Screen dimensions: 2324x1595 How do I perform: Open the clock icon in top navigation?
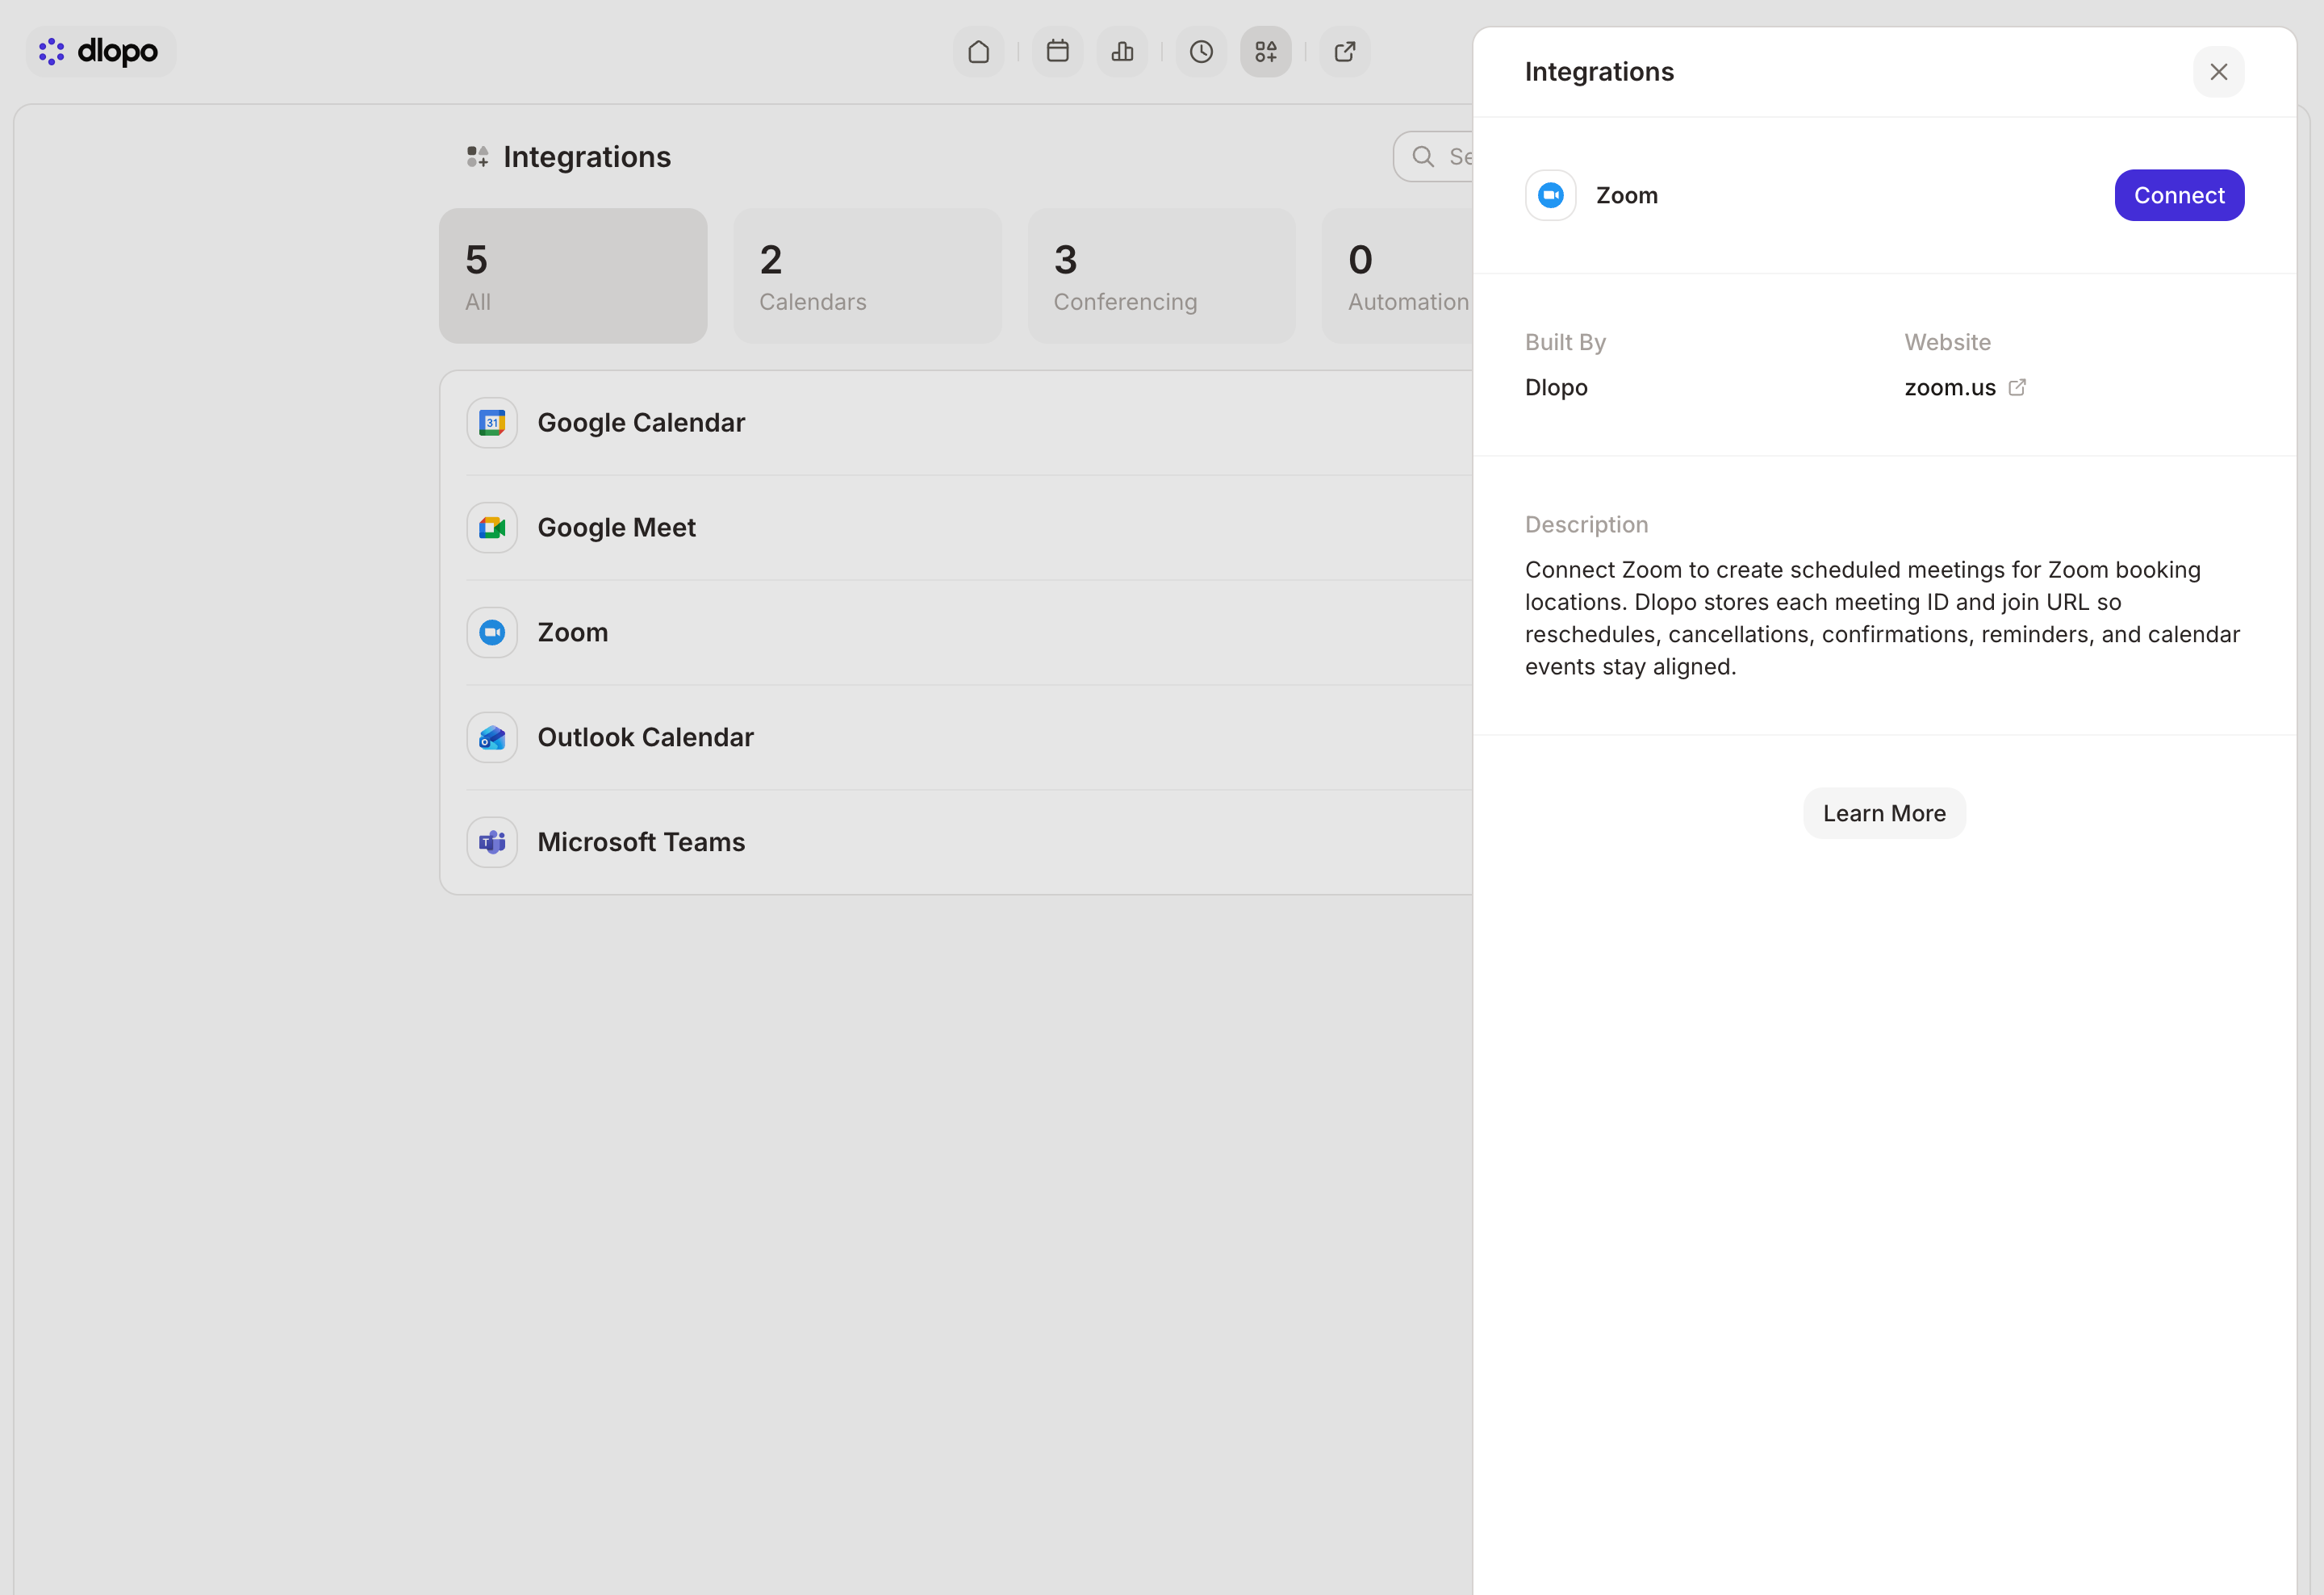point(1201,51)
